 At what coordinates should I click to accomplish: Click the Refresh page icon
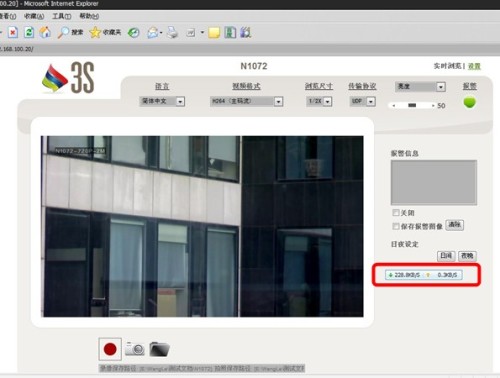click(x=29, y=33)
